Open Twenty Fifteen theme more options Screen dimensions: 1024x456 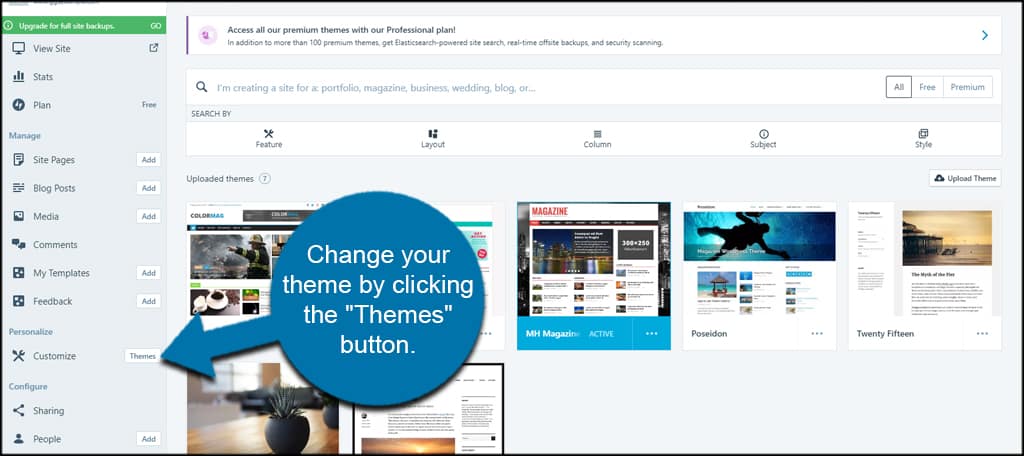pos(982,333)
